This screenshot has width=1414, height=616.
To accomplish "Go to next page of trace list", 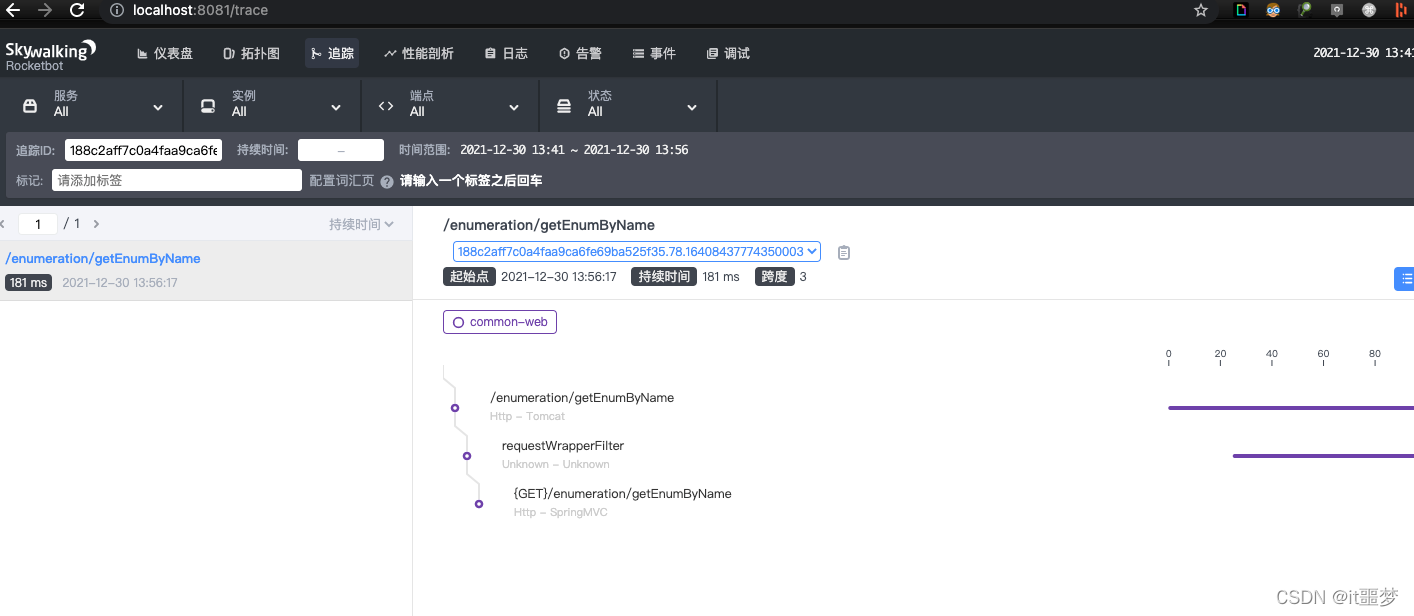I will pos(96,224).
